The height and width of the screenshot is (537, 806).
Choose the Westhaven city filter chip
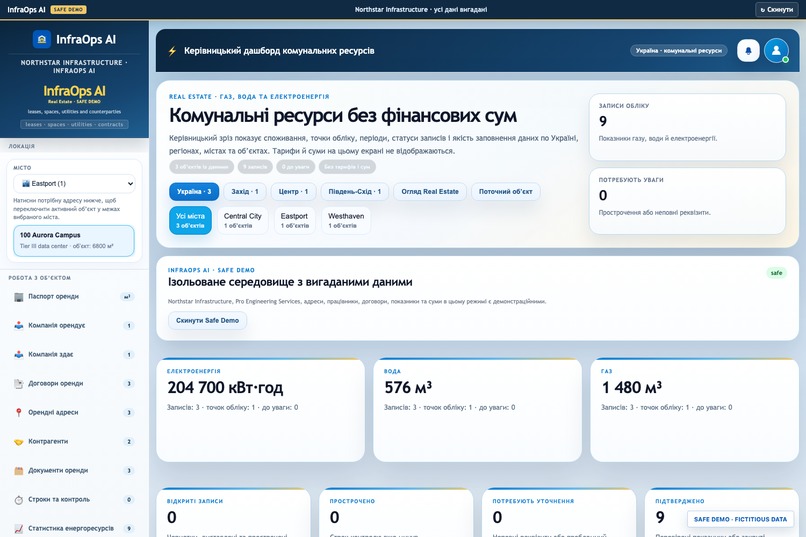point(346,220)
